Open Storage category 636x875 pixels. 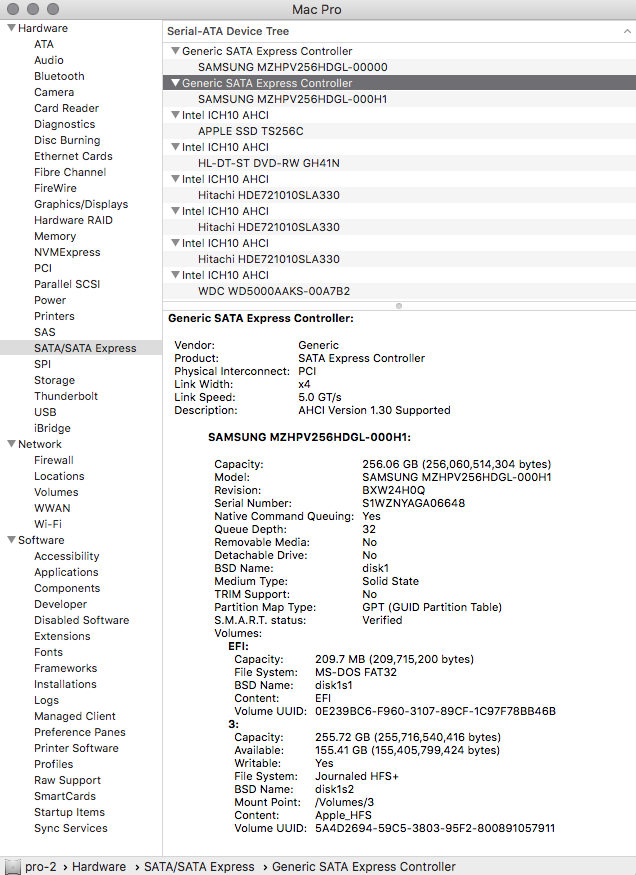tap(54, 380)
